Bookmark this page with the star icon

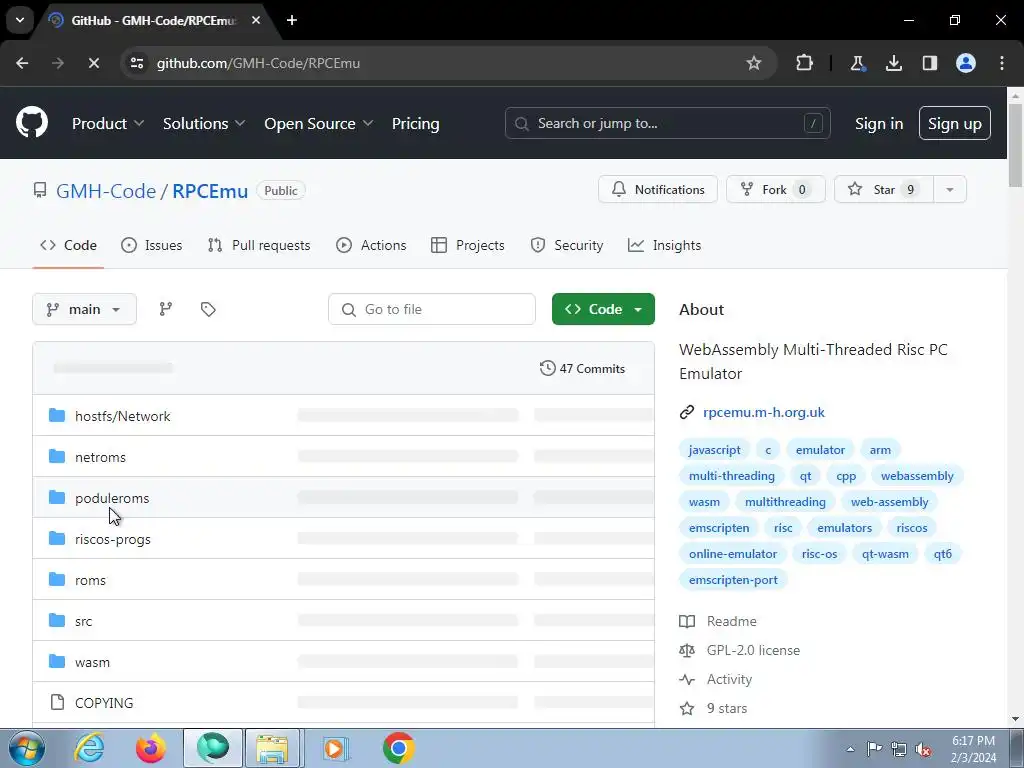[754, 63]
